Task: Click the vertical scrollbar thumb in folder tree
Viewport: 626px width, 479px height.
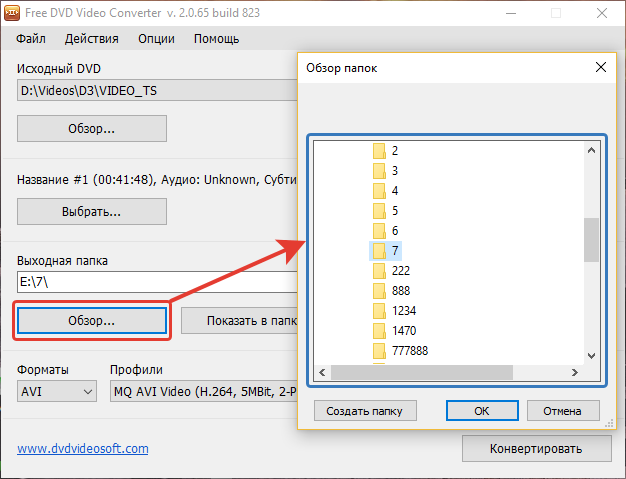Action: [x=591, y=240]
